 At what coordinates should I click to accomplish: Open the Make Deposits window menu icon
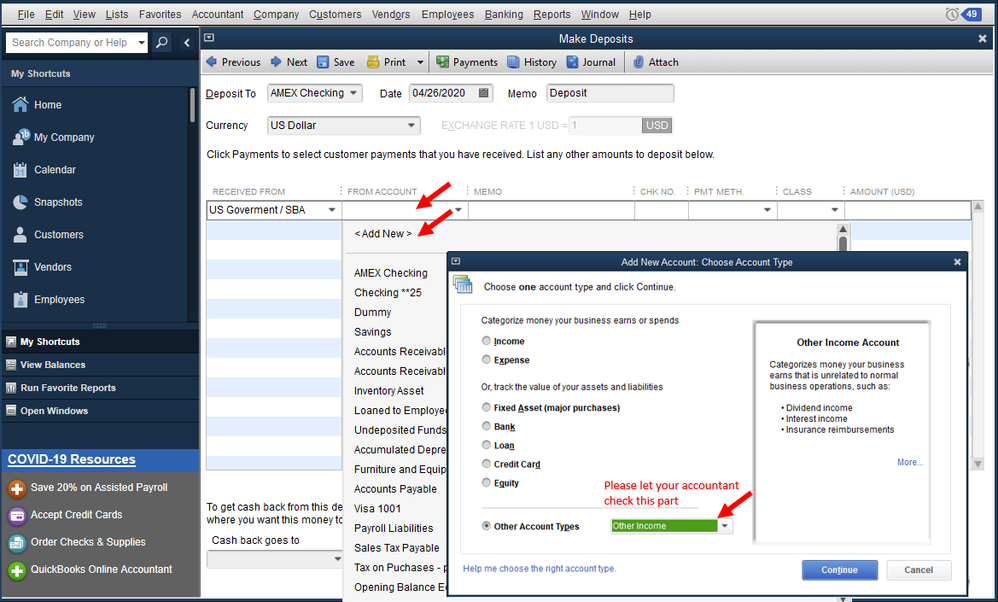(209, 38)
